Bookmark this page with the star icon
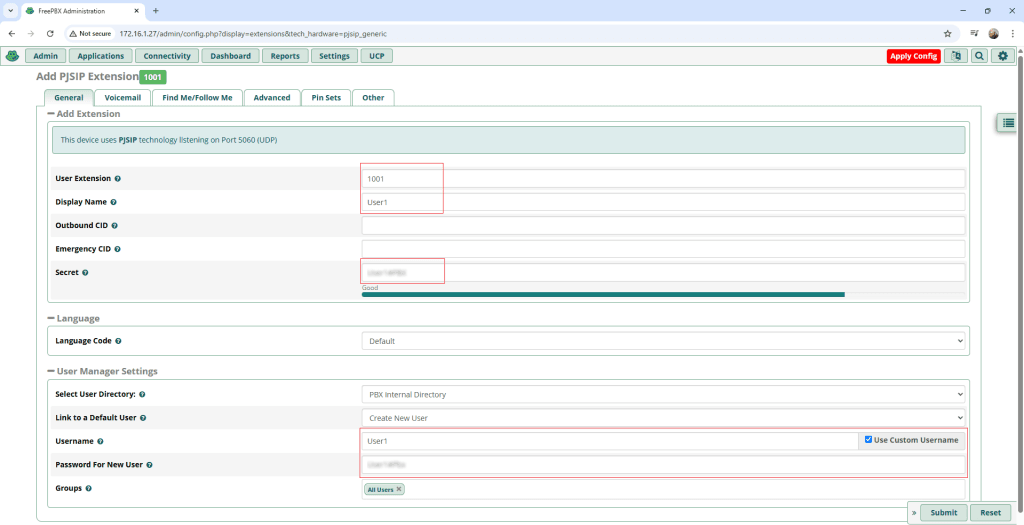This screenshot has height=525, width=1024. point(947,33)
